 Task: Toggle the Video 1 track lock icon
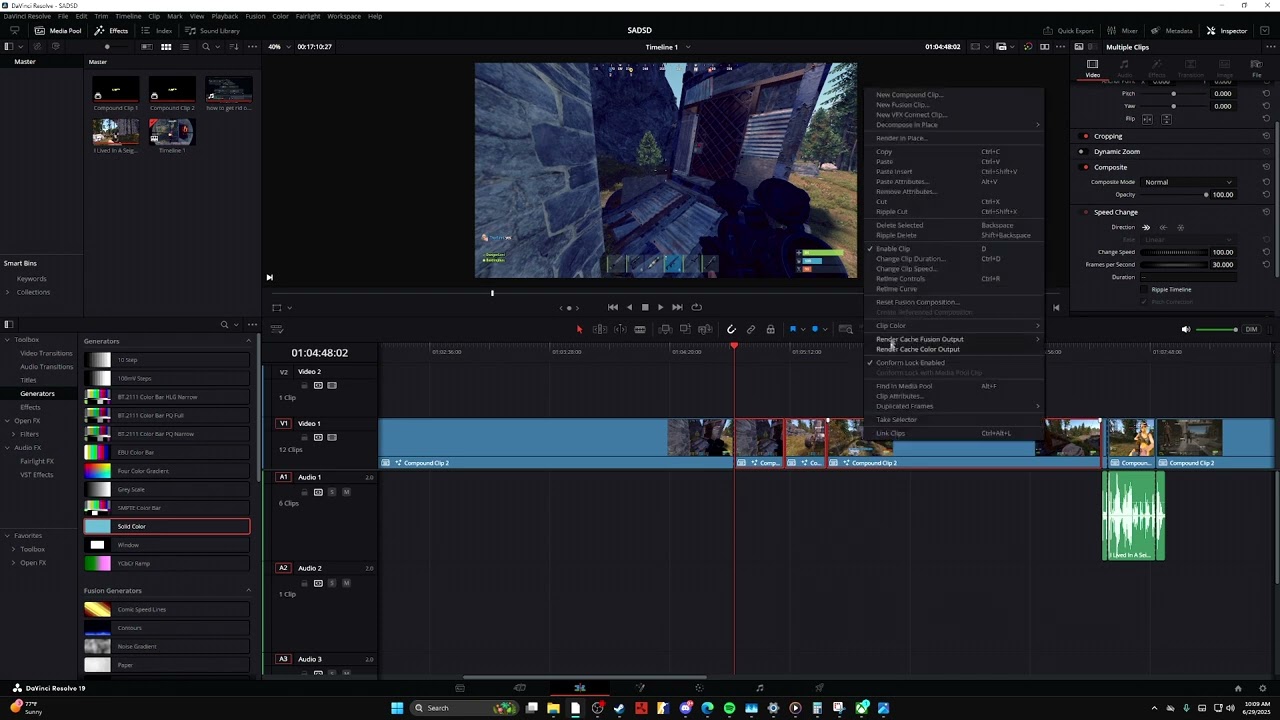[x=305, y=438]
